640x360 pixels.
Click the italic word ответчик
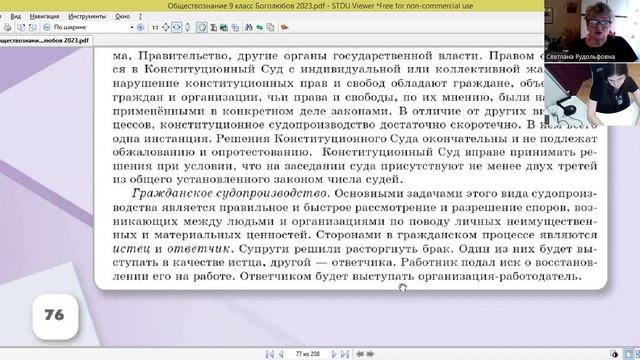tap(200, 248)
